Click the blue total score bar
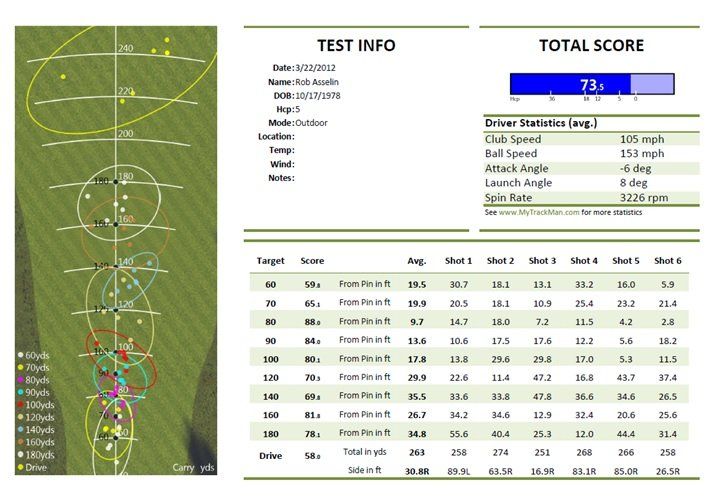710x496 pixels. pos(571,84)
